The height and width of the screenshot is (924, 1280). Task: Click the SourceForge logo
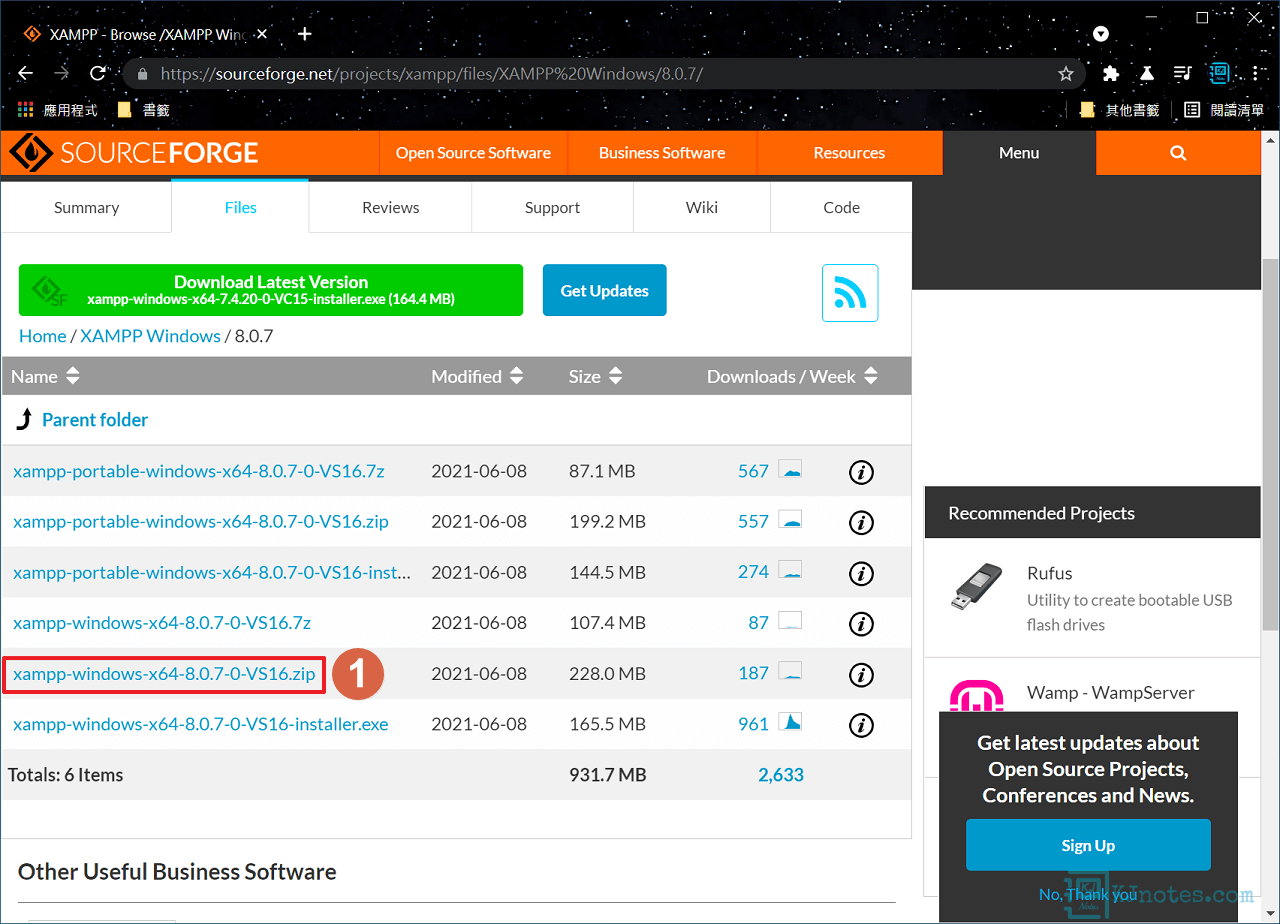click(x=134, y=153)
